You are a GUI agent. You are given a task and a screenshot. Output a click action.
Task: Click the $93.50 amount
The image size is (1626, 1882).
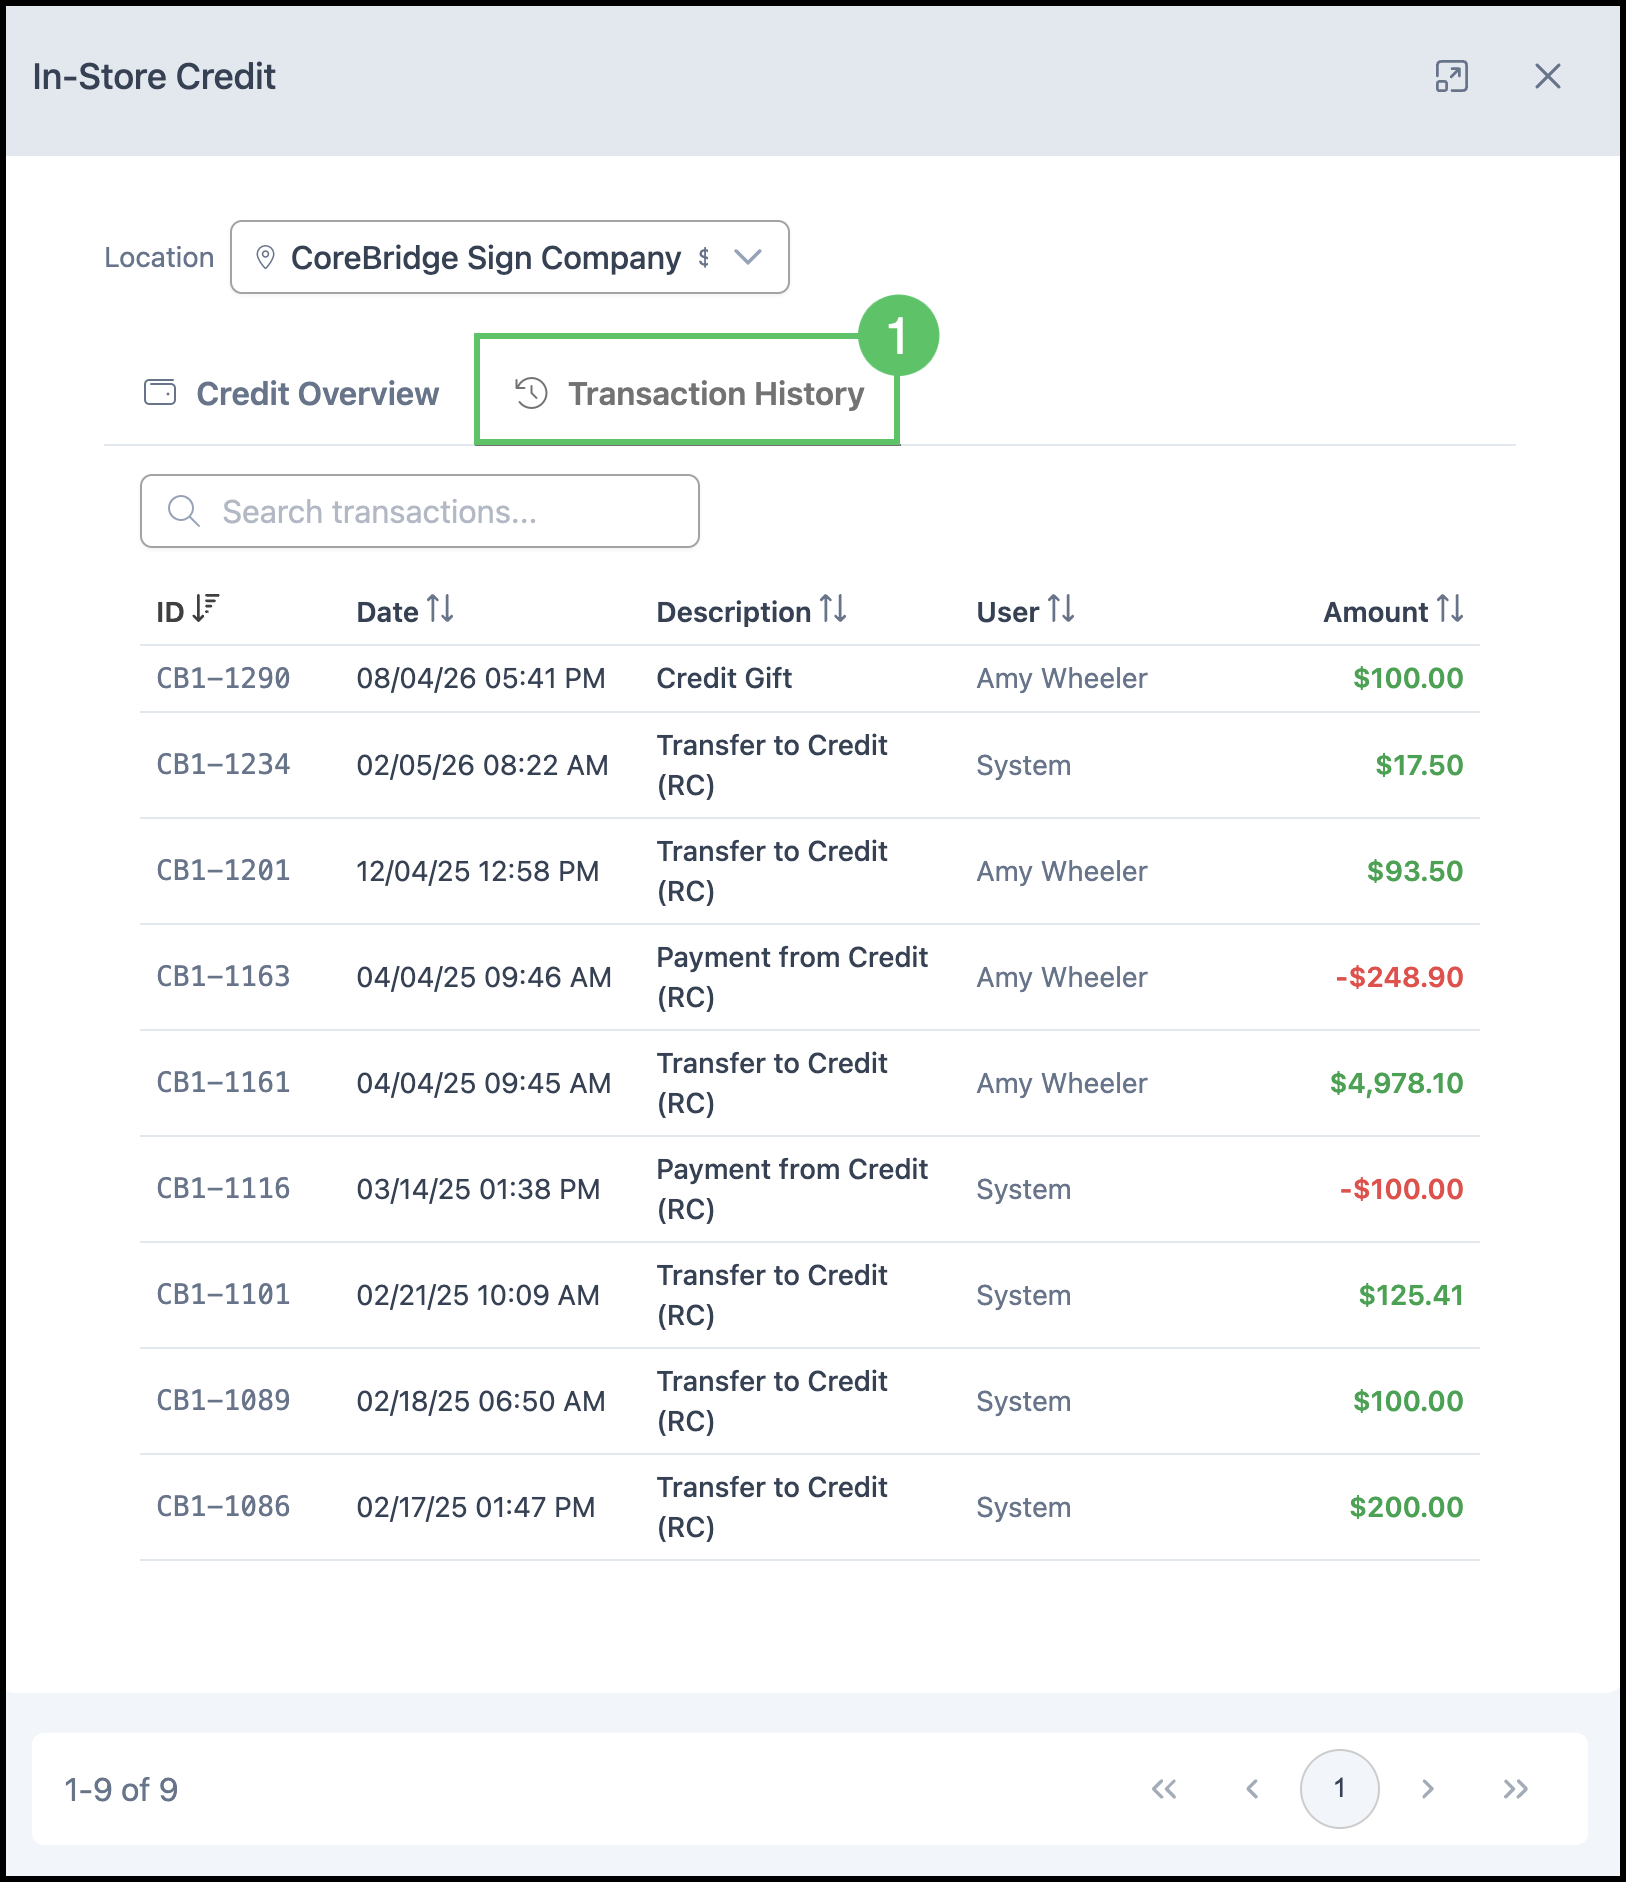pyautogui.click(x=1415, y=871)
